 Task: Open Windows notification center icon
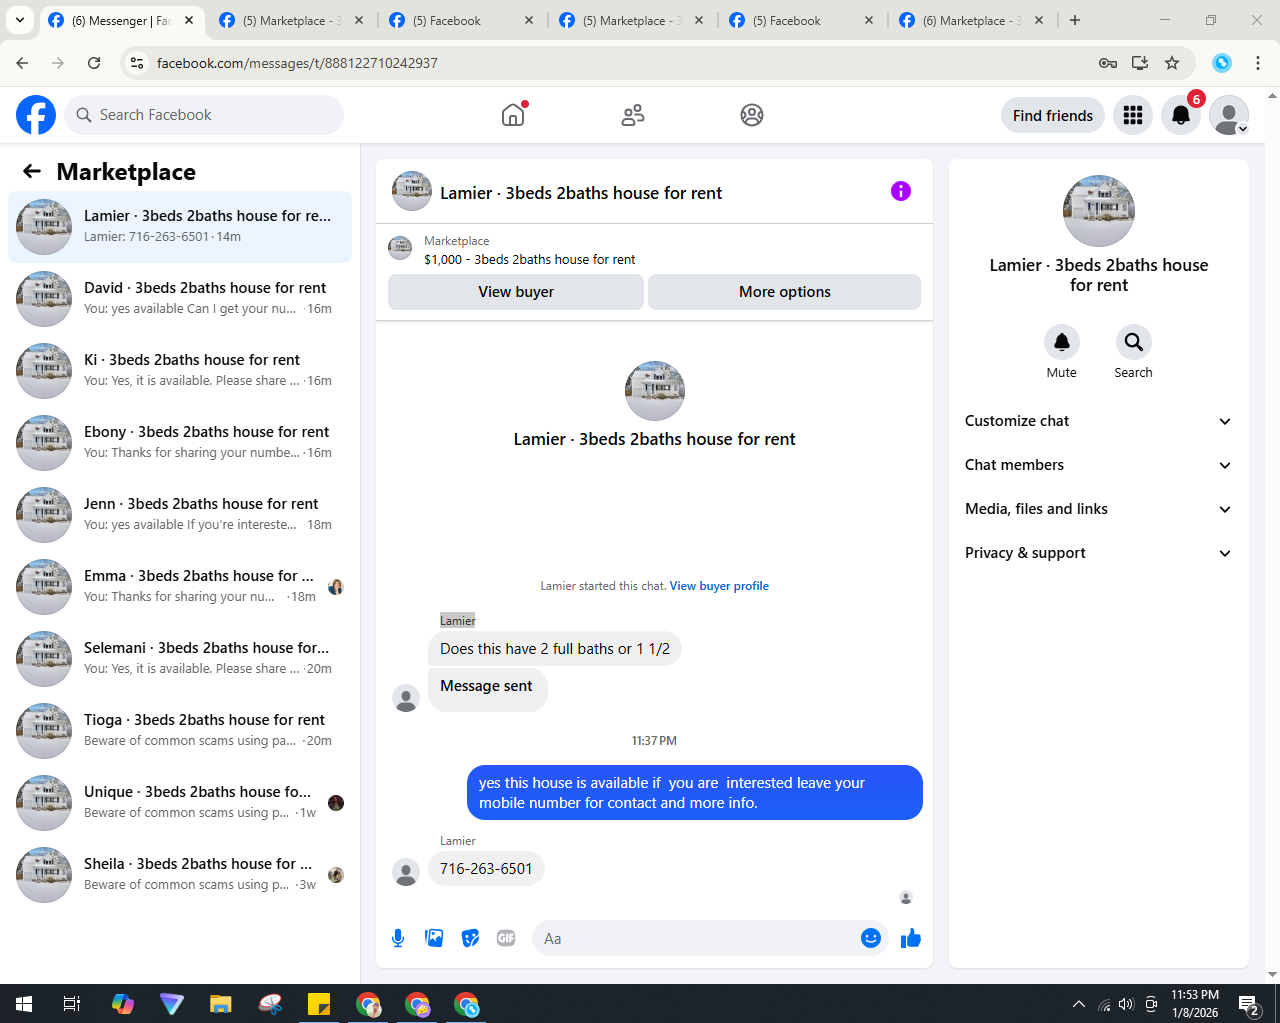1249,1004
